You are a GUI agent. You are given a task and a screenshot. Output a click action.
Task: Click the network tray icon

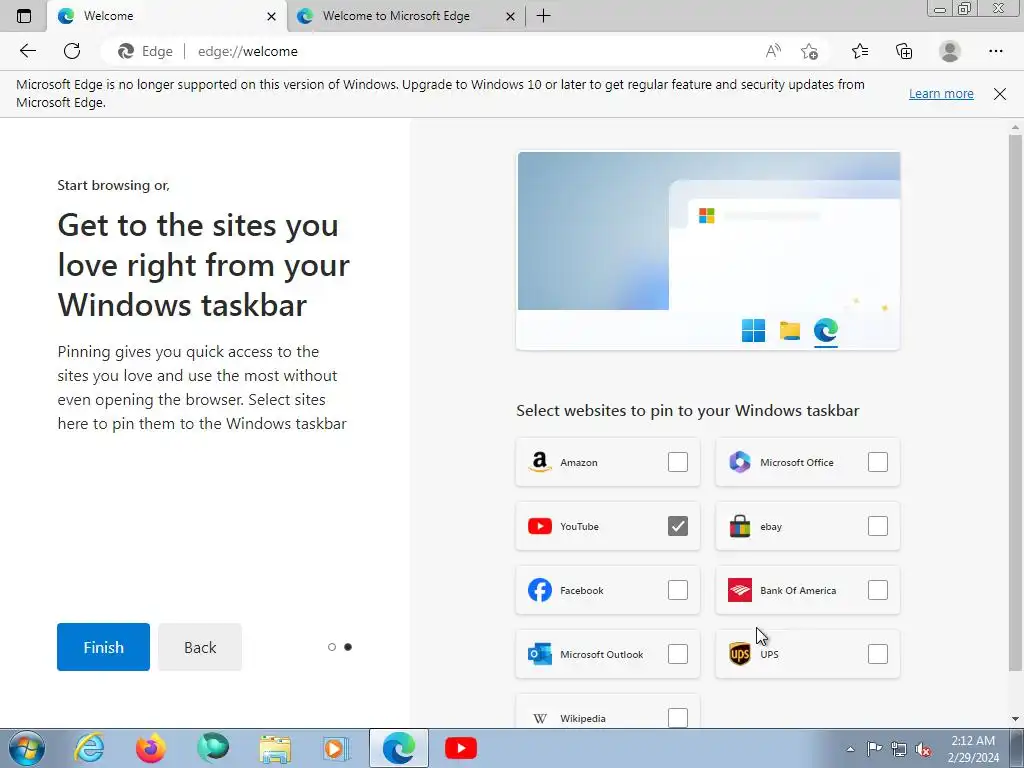coord(899,749)
